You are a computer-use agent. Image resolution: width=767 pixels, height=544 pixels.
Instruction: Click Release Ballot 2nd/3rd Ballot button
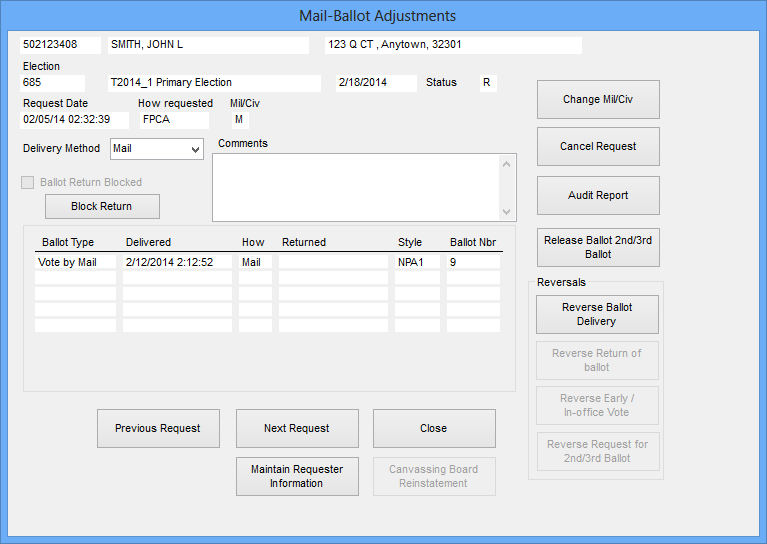pyautogui.click(x=598, y=248)
